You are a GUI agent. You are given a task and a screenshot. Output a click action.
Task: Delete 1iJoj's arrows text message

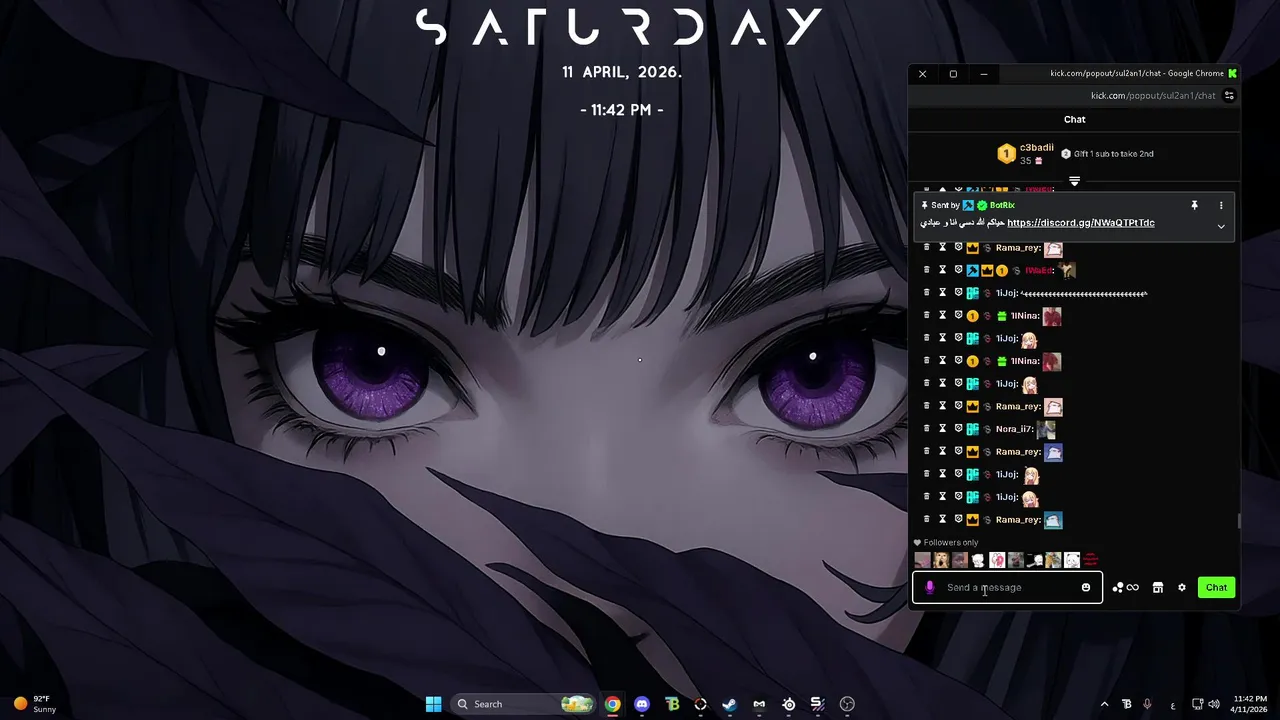coord(926,293)
